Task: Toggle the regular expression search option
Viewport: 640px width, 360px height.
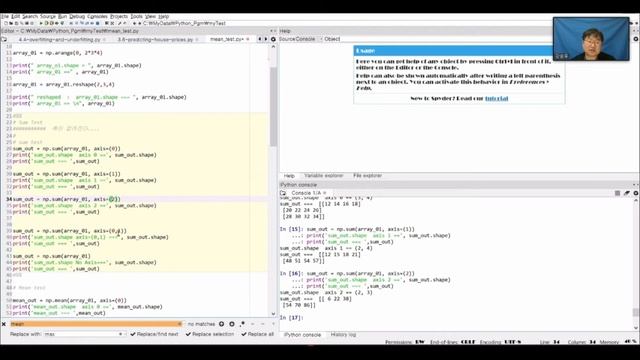Action: 242,324
